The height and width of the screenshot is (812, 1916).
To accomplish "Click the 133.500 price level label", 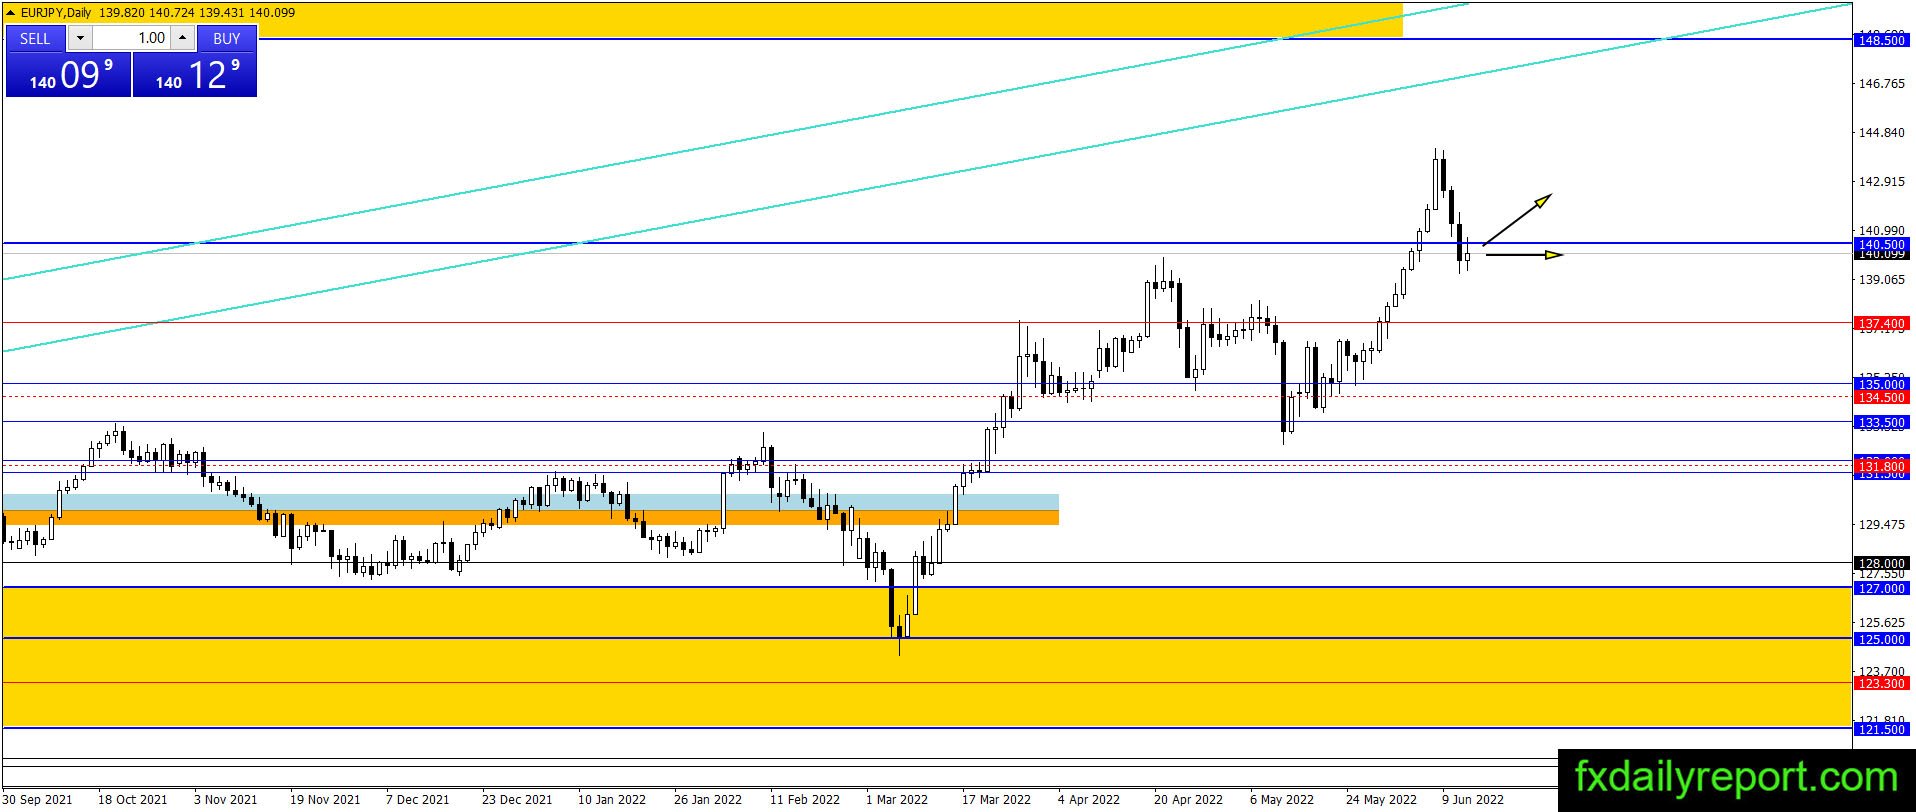I will pos(1881,423).
